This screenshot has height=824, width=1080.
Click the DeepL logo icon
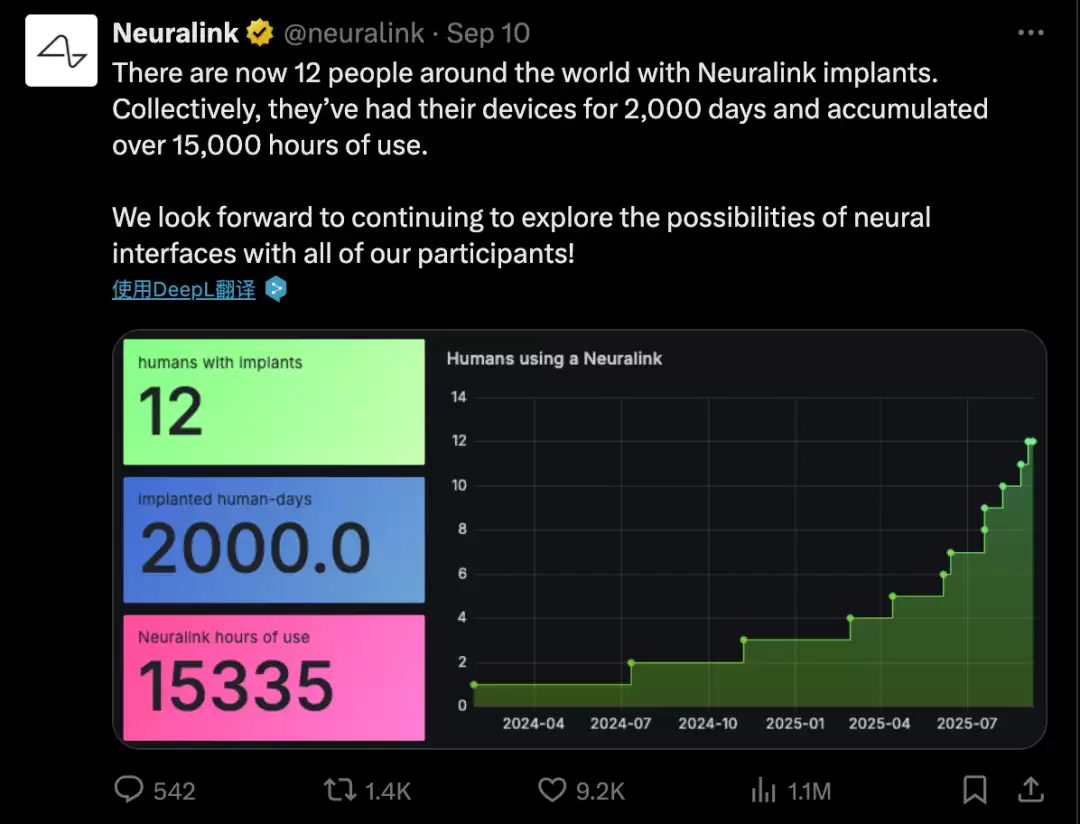click(275, 290)
